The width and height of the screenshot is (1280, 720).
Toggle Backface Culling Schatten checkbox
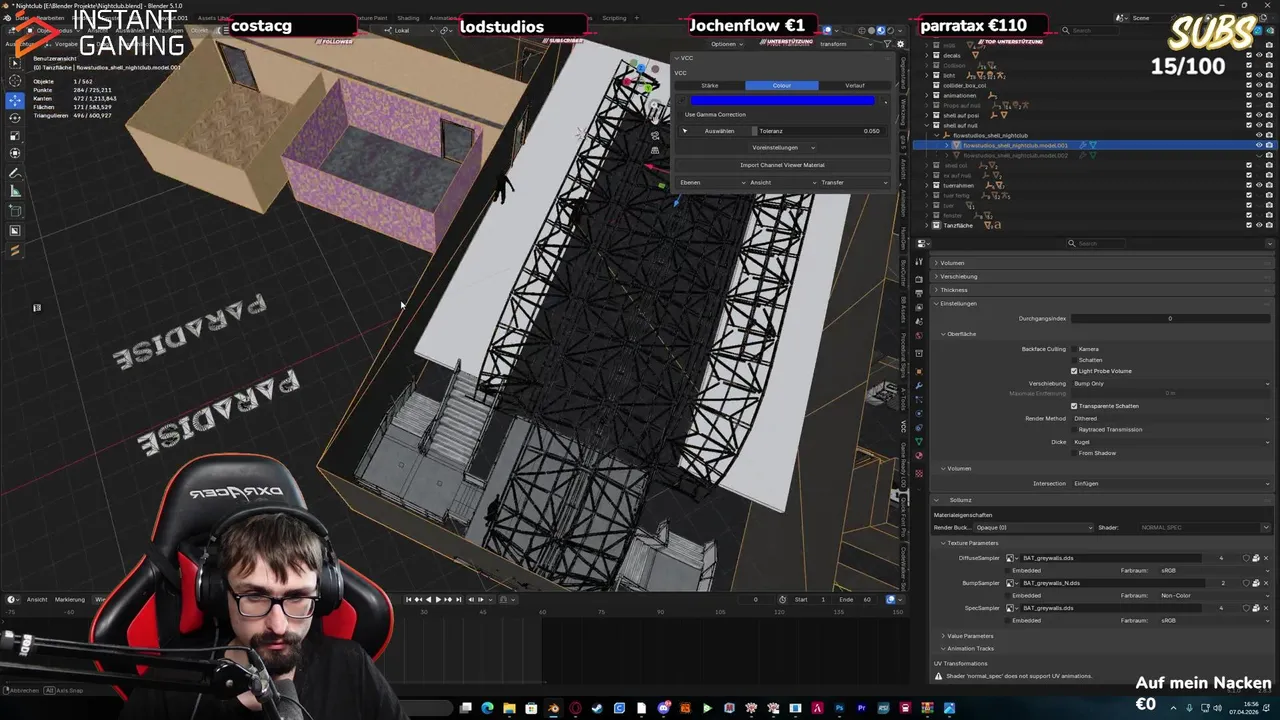click(1074, 360)
